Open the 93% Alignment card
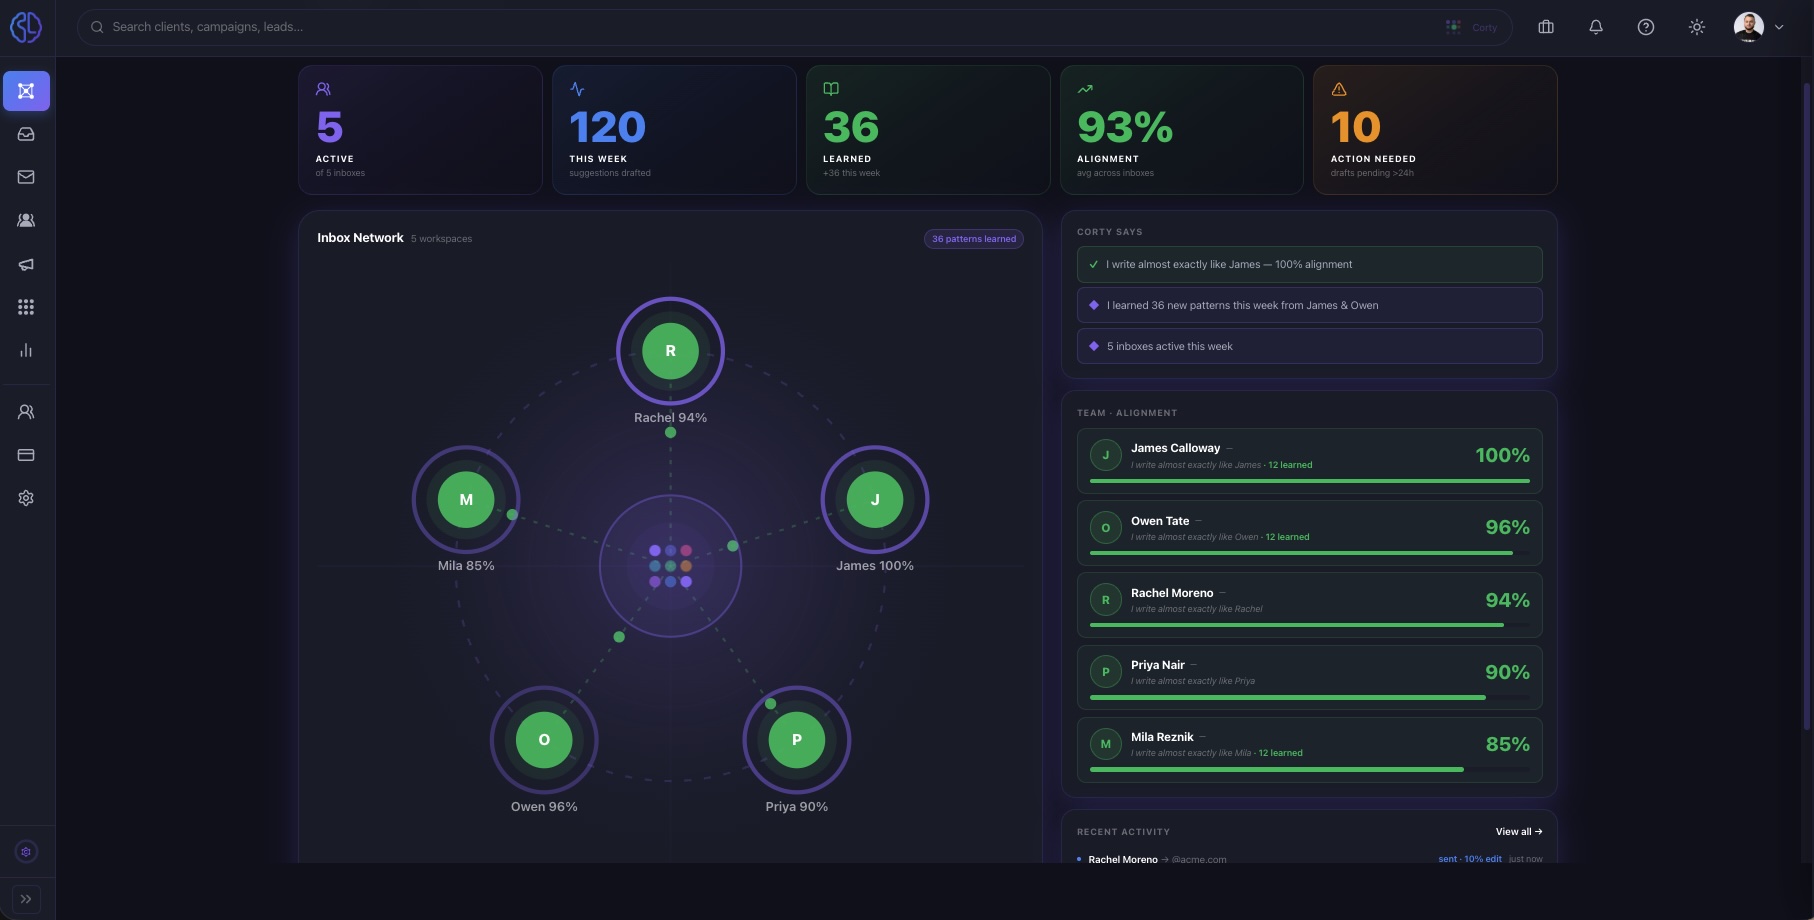Screen dimensions: 1814x920 click(1182, 130)
